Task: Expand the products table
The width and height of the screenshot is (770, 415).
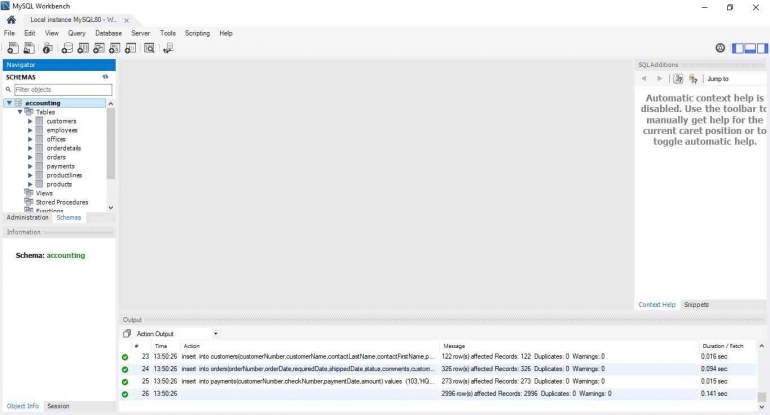Action: coord(30,184)
